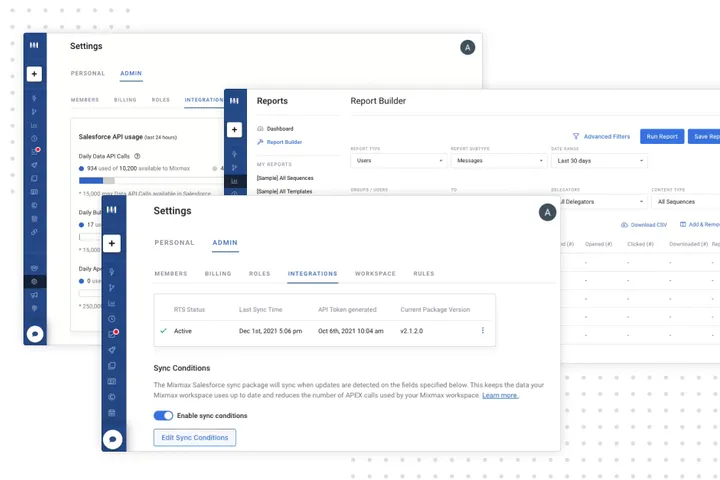Open the Delegators dropdown in Report Builder
Viewport: 720px width, 480px height.
pyautogui.click(x=602, y=202)
